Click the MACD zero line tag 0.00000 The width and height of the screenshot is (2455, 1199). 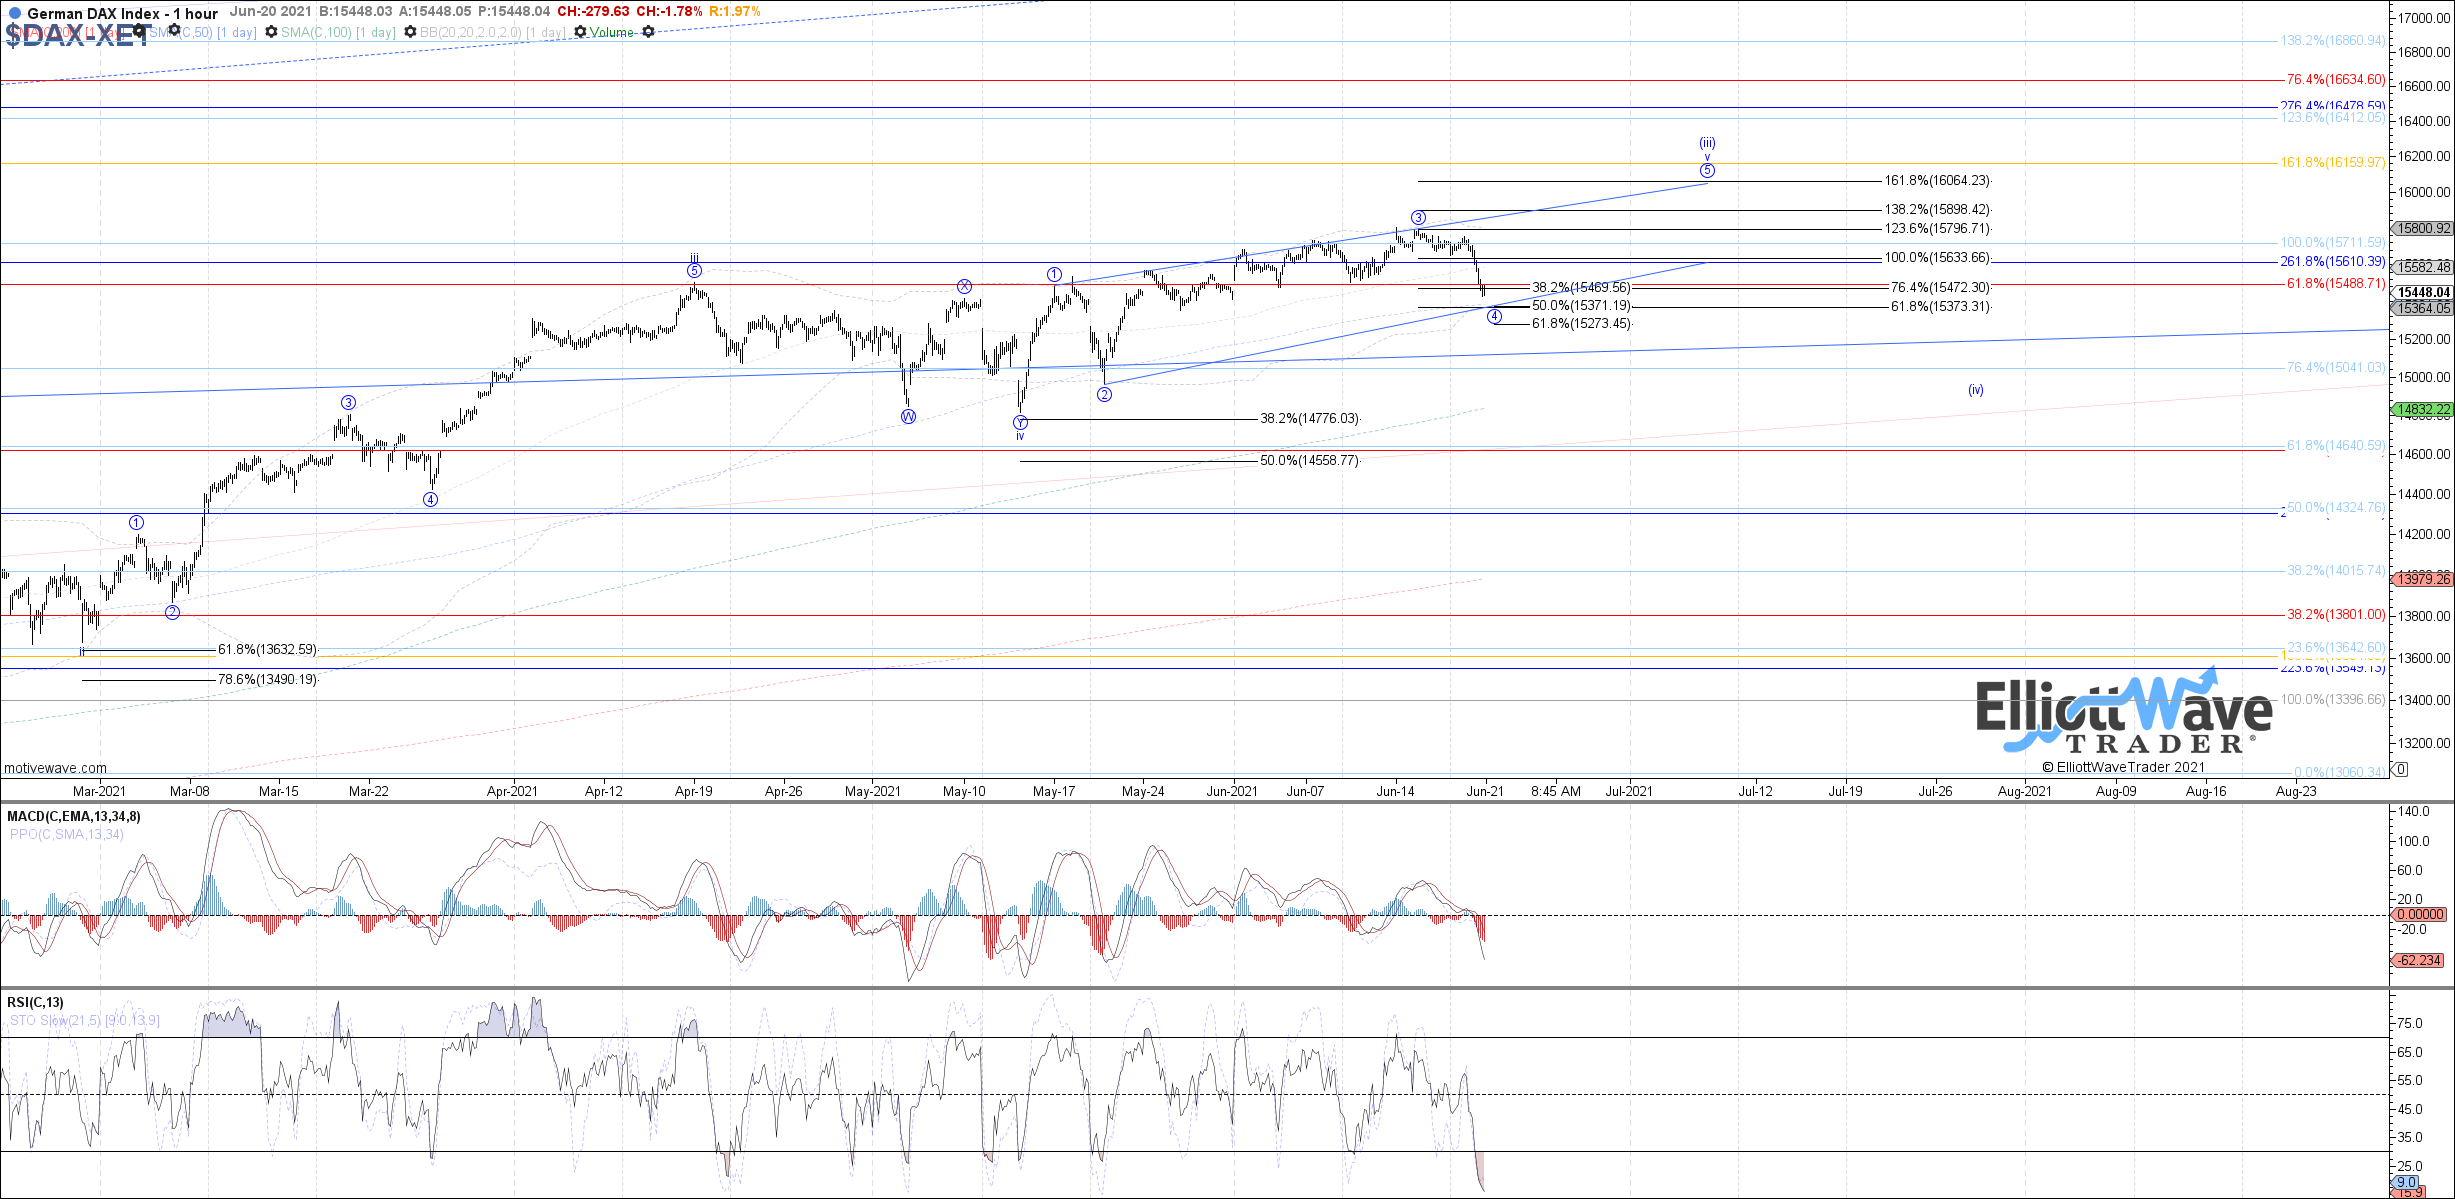tap(2420, 914)
